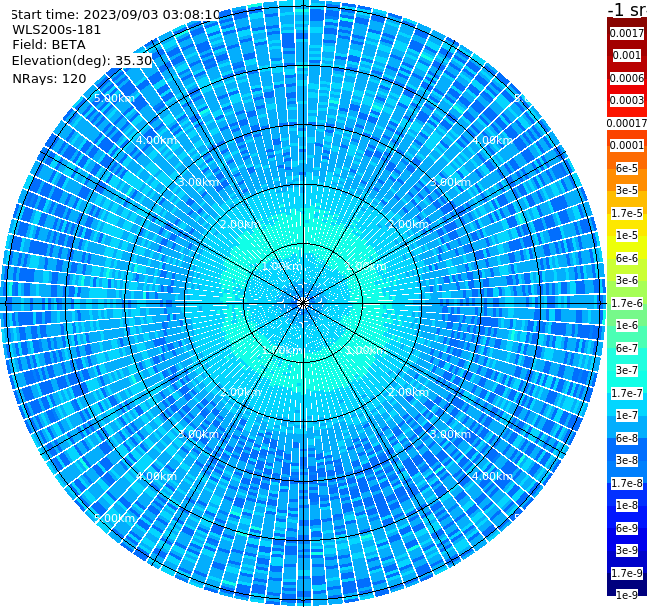Click the 6e-6 colorbar label
Image resolution: width=647 pixels, height=607 pixels.
[627, 258]
